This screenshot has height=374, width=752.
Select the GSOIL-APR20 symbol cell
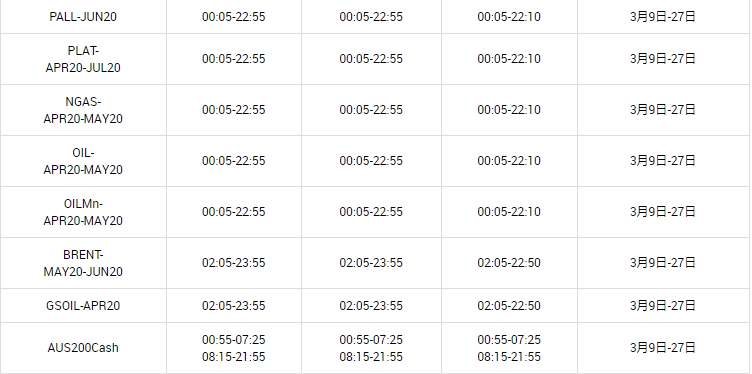click(x=83, y=306)
